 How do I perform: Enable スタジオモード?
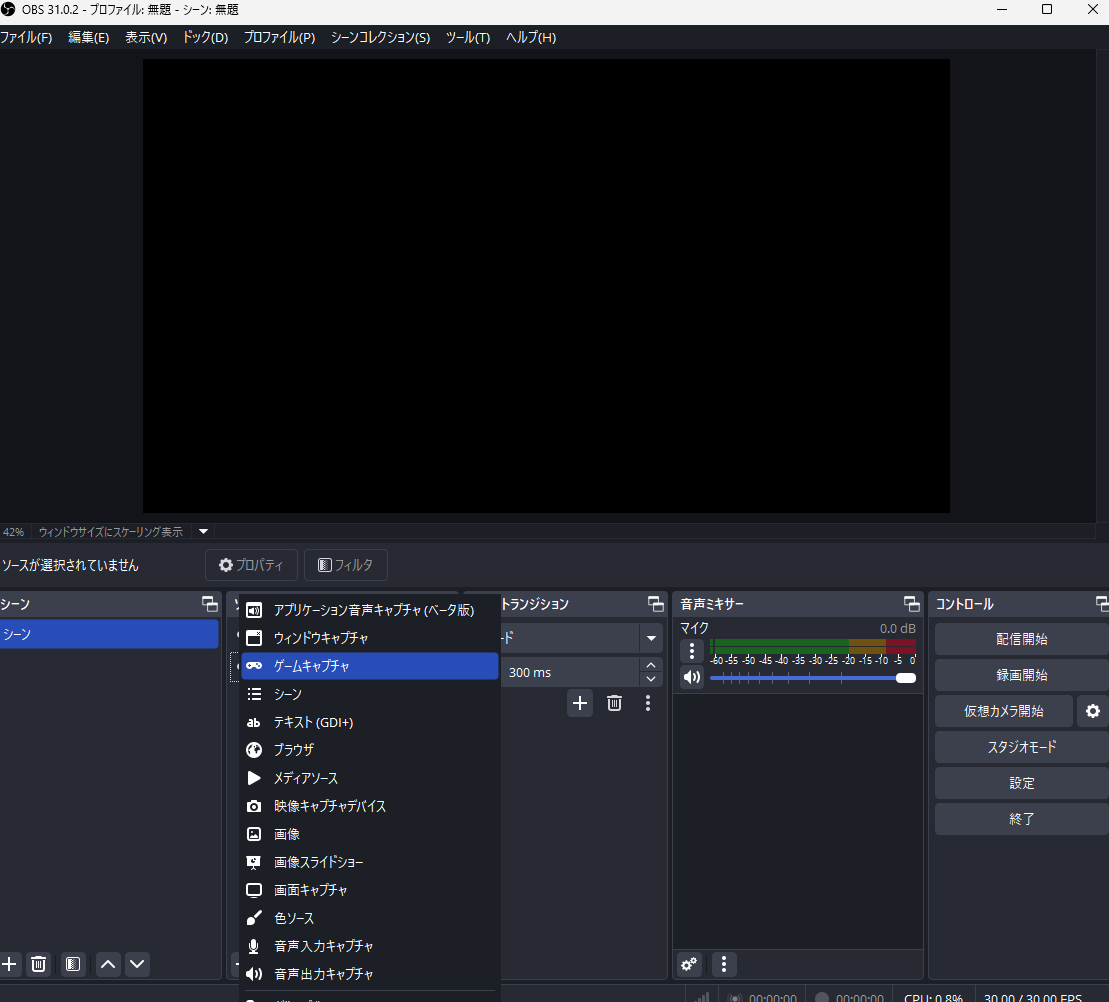1021,747
